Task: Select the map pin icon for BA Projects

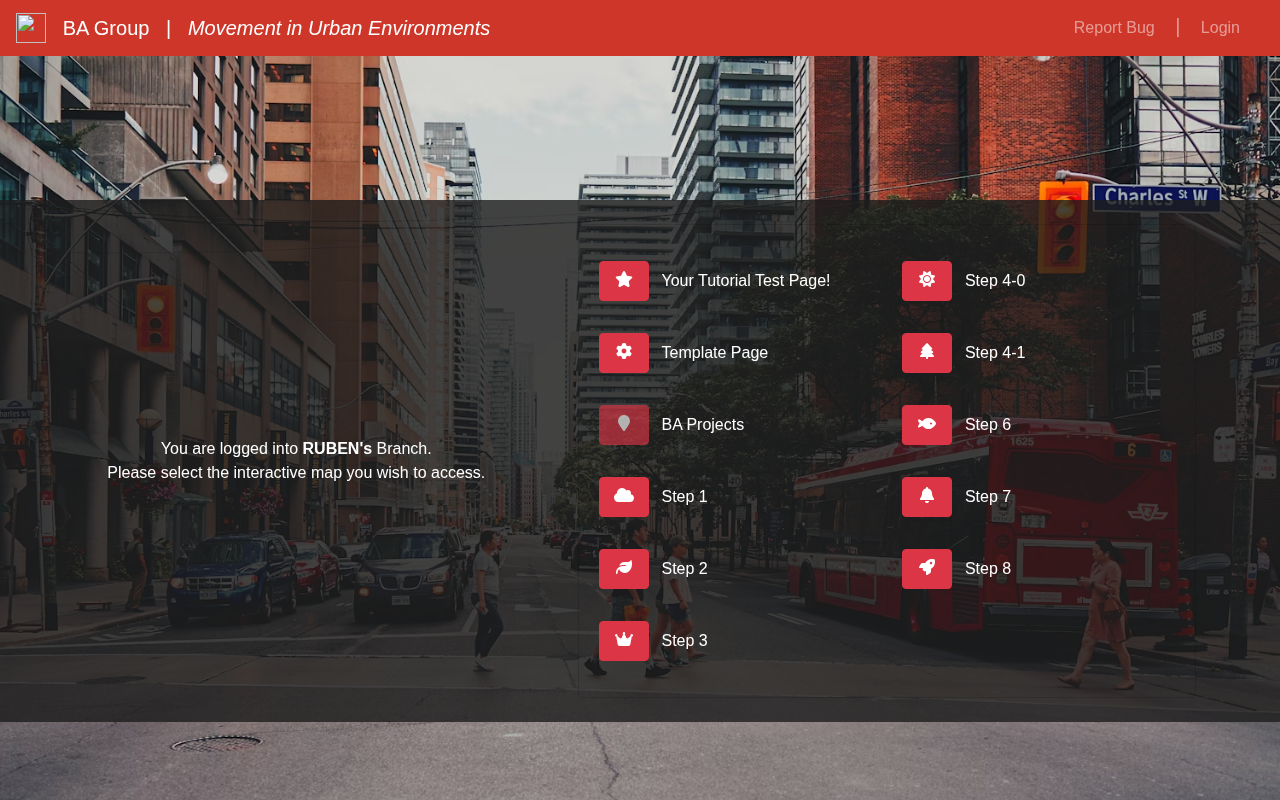Action: pyautogui.click(x=624, y=425)
